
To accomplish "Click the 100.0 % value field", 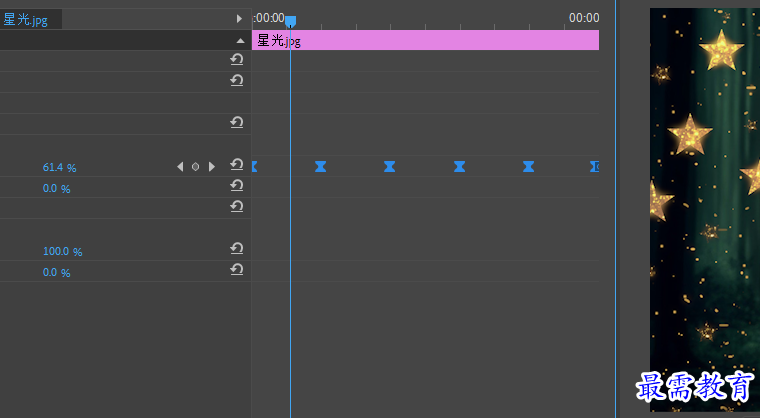I will [x=63, y=251].
